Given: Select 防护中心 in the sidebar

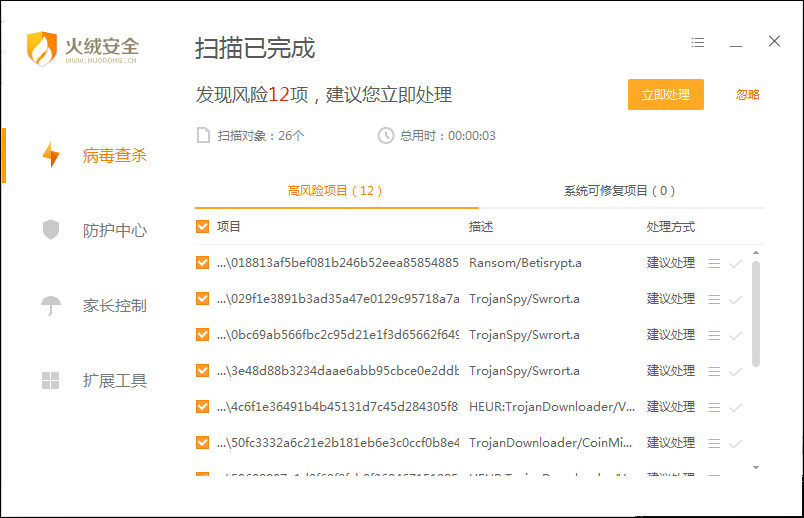Looking at the screenshot, I should click(114, 230).
